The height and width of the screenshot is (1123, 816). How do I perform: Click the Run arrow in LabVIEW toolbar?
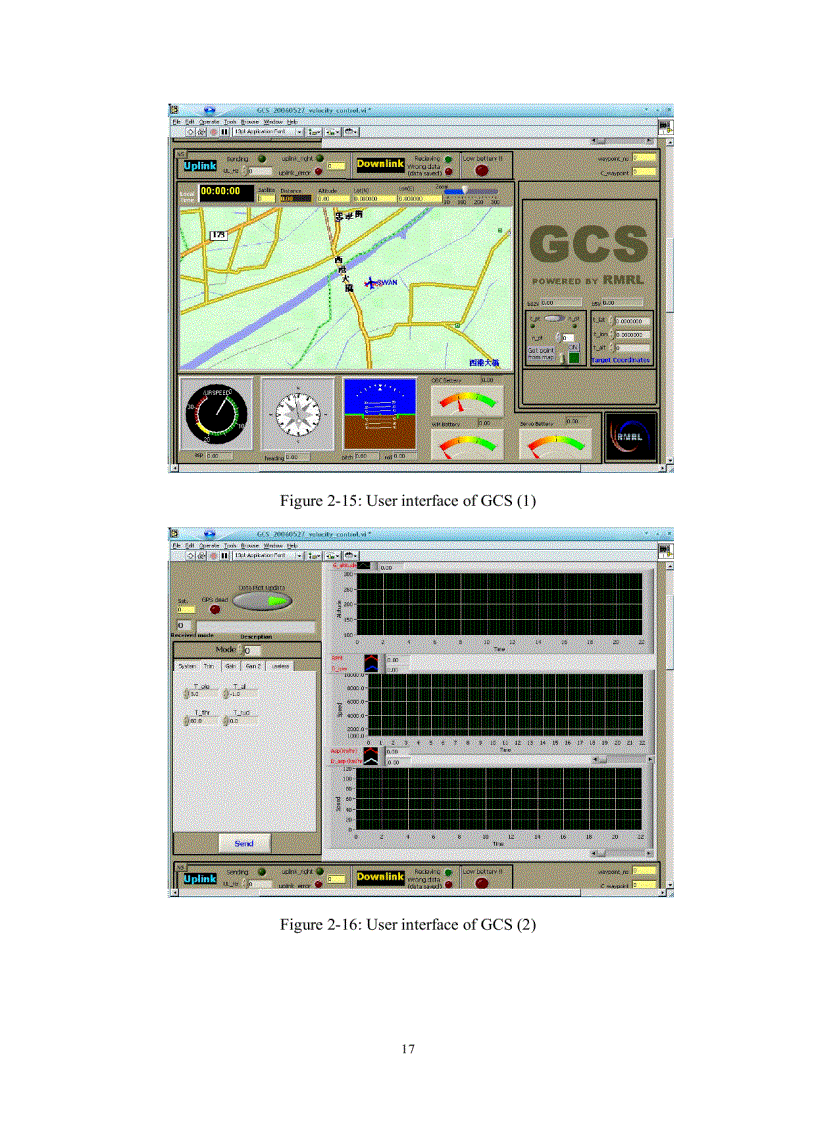click(190, 131)
